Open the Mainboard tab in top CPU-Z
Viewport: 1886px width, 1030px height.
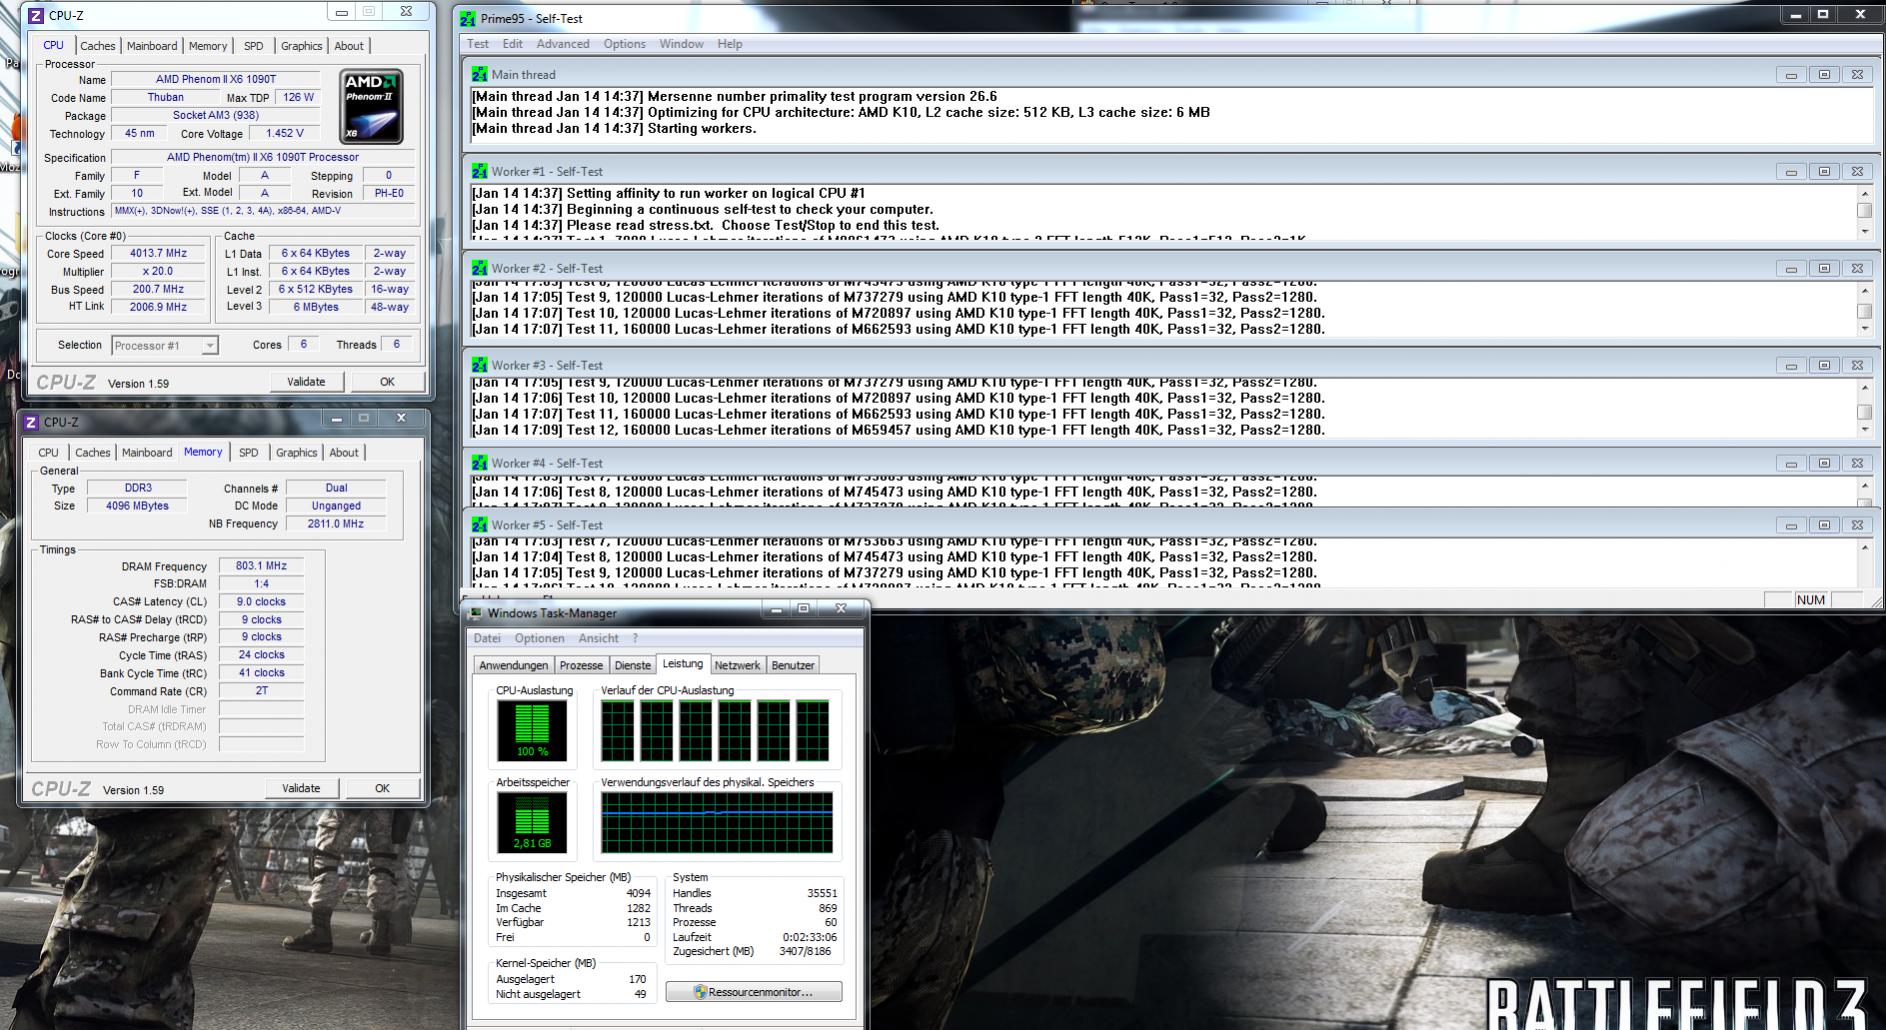(152, 46)
